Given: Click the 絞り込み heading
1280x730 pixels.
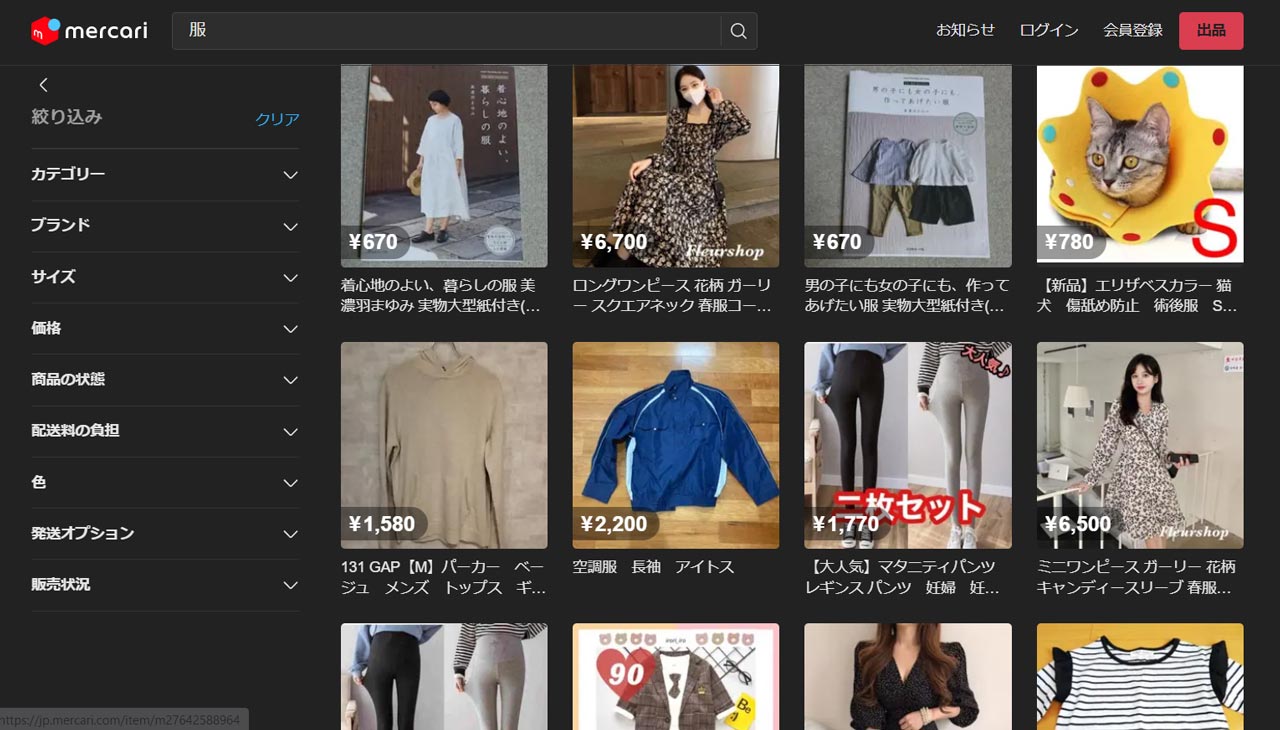Looking at the screenshot, I should (67, 117).
